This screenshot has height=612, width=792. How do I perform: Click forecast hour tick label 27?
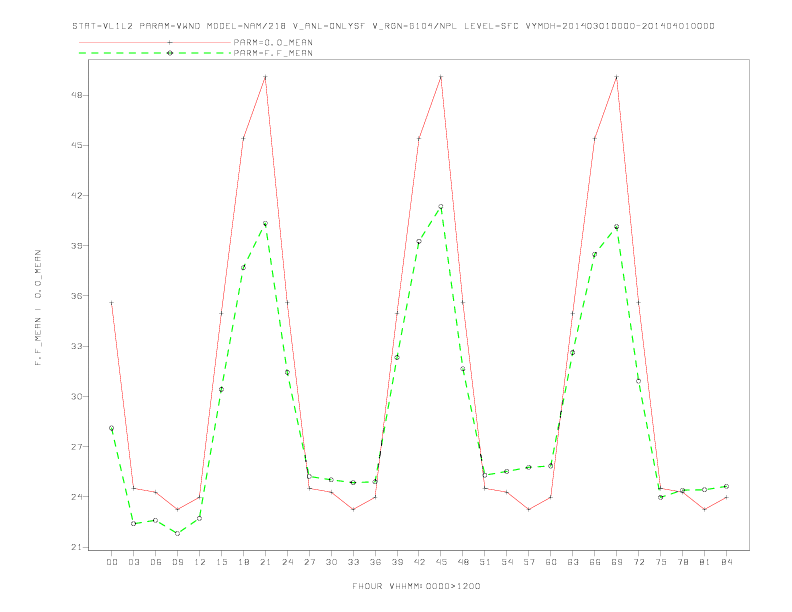coord(309,562)
